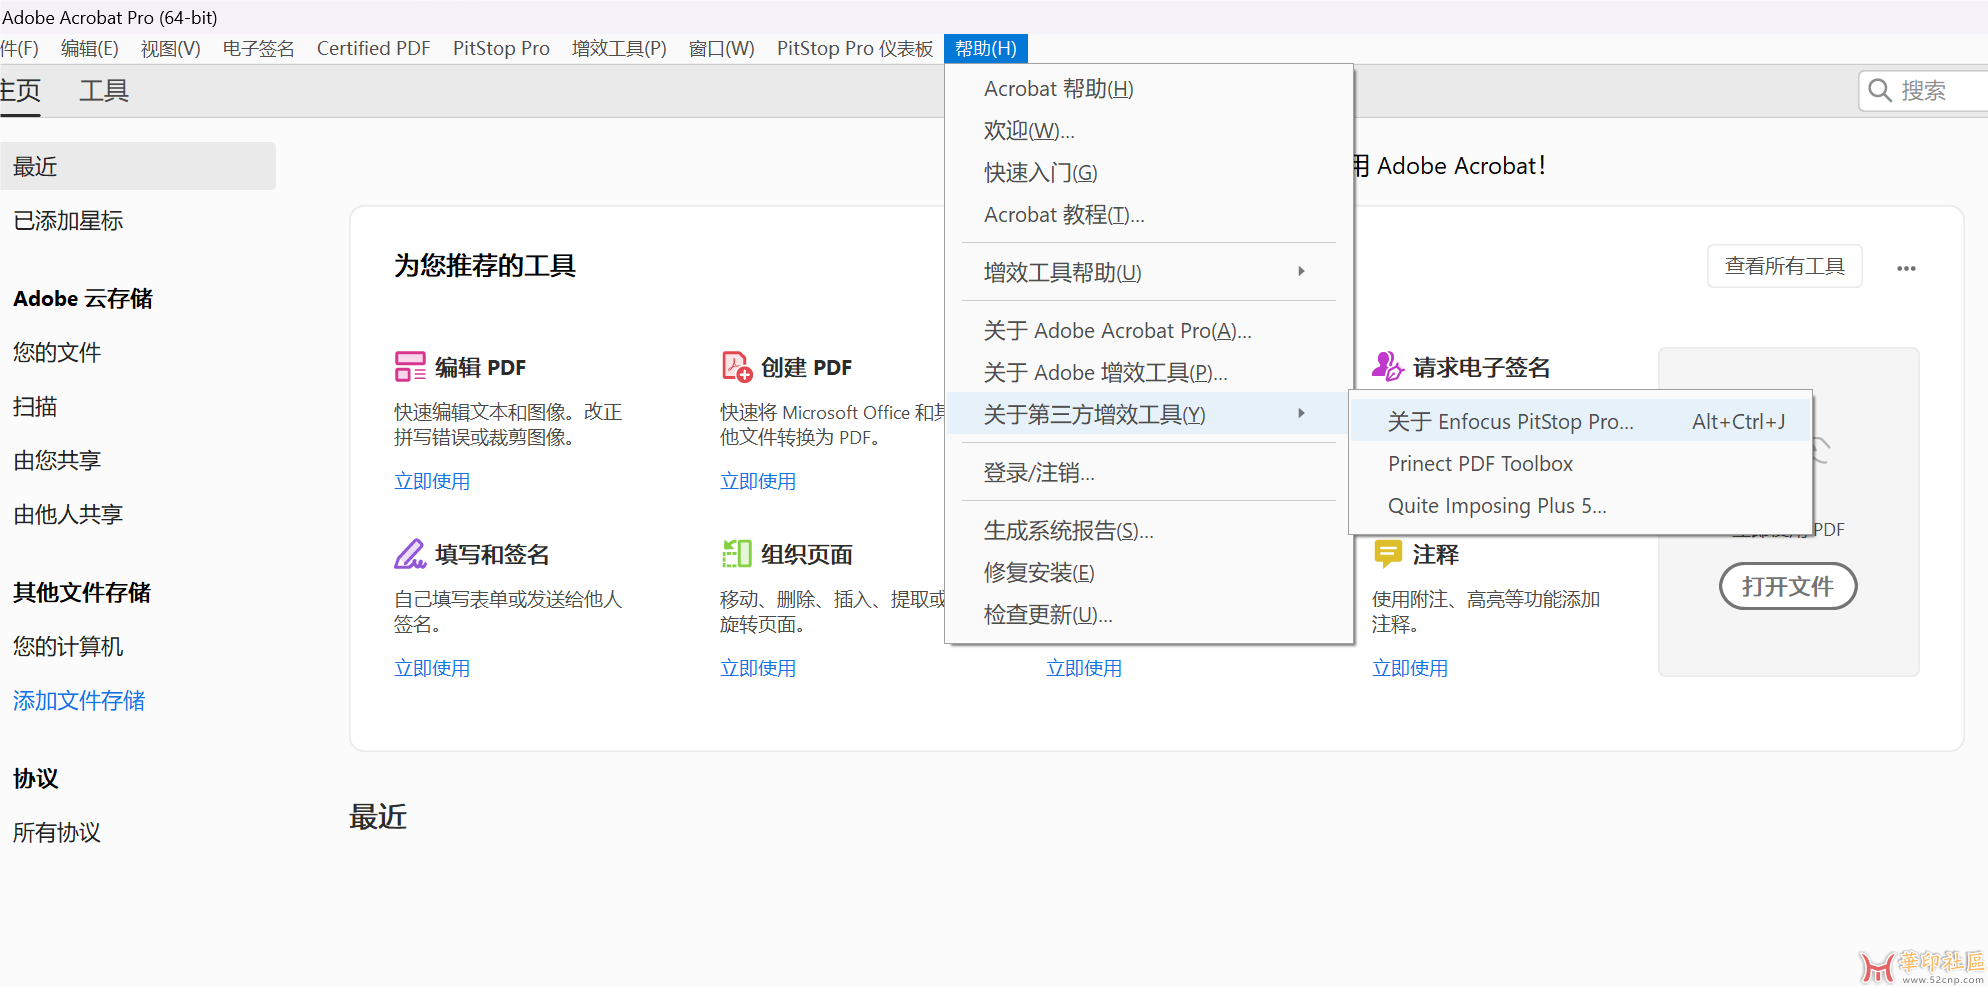The image size is (1988, 987).
Task: Open the 视图(V) menu
Action: coord(171,49)
